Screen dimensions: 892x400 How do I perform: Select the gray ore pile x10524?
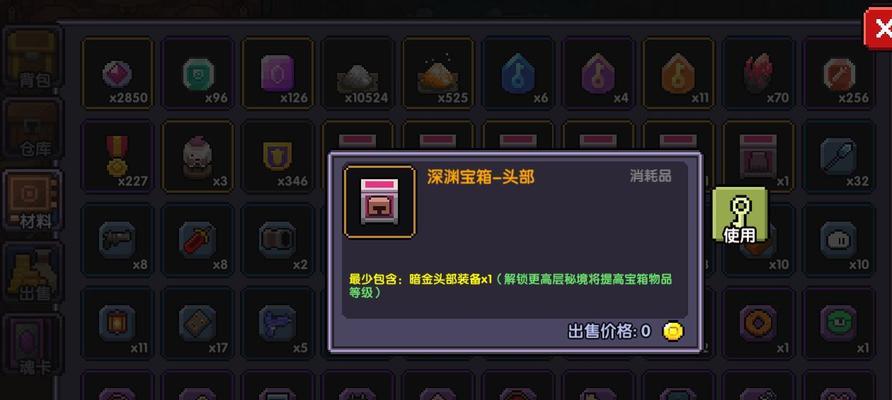coord(358,73)
